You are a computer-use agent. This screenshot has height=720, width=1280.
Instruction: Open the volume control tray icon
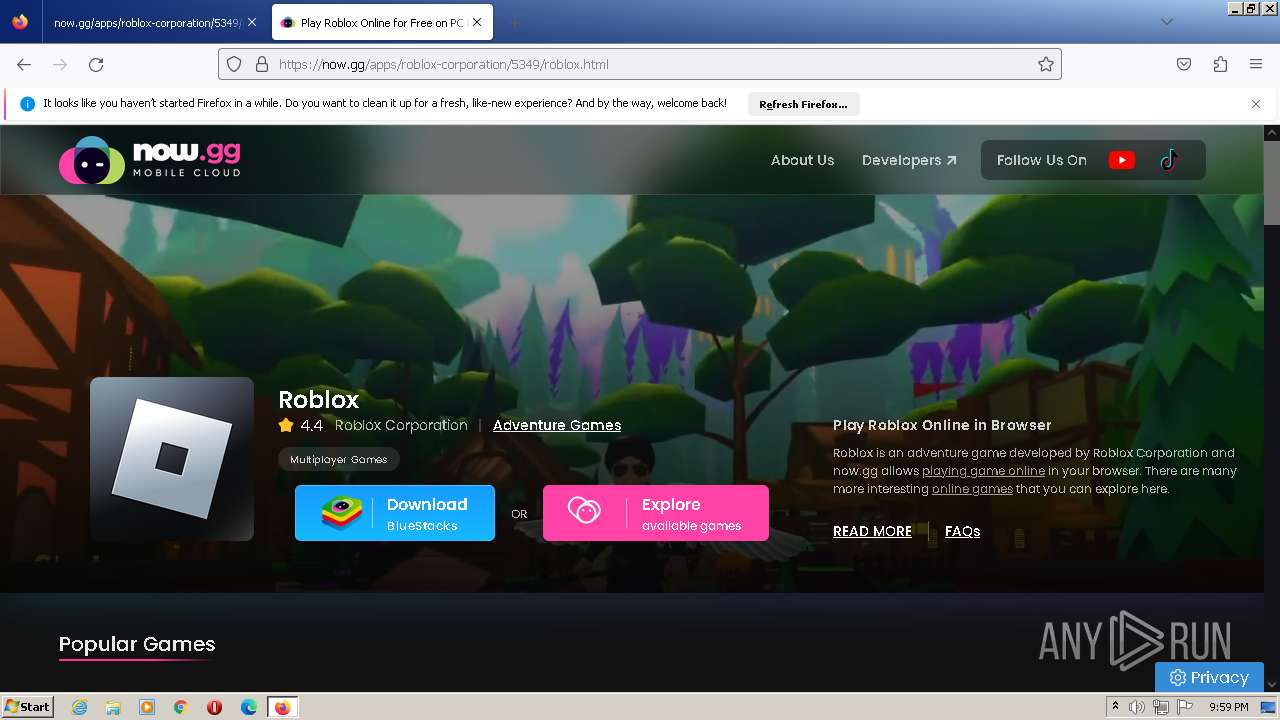[x=1137, y=707]
